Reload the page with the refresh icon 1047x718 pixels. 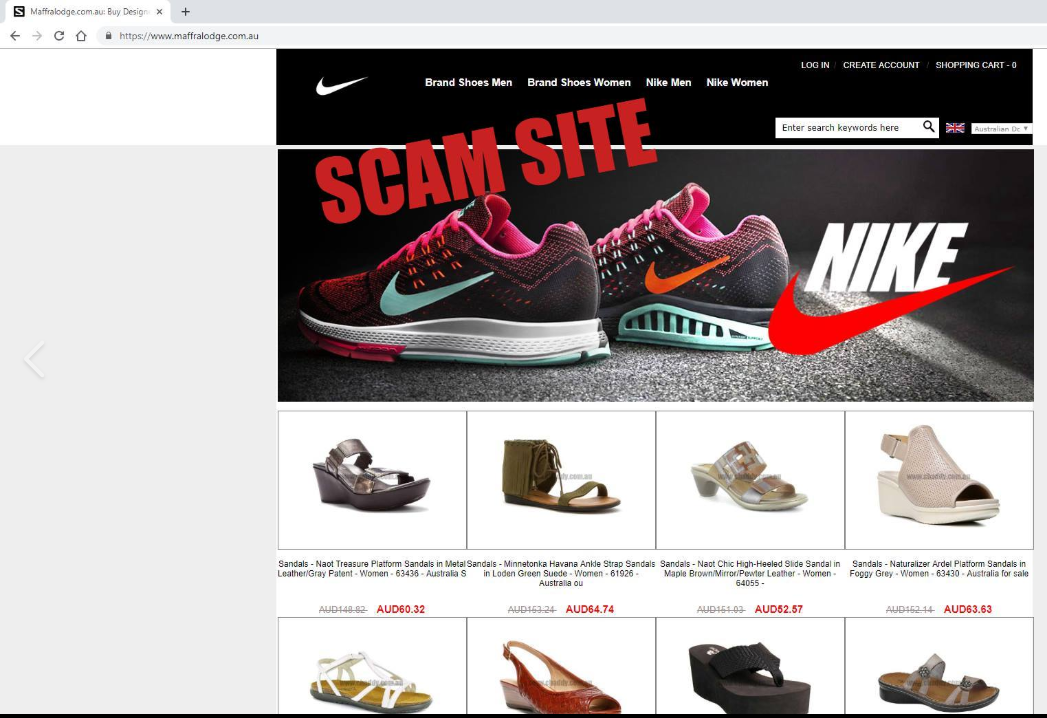59,36
